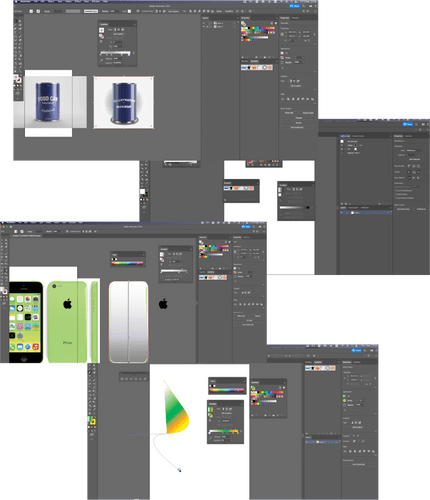Click the blue Share button in the can window
The height and width of the screenshot is (500, 430).
click(294, 6)
